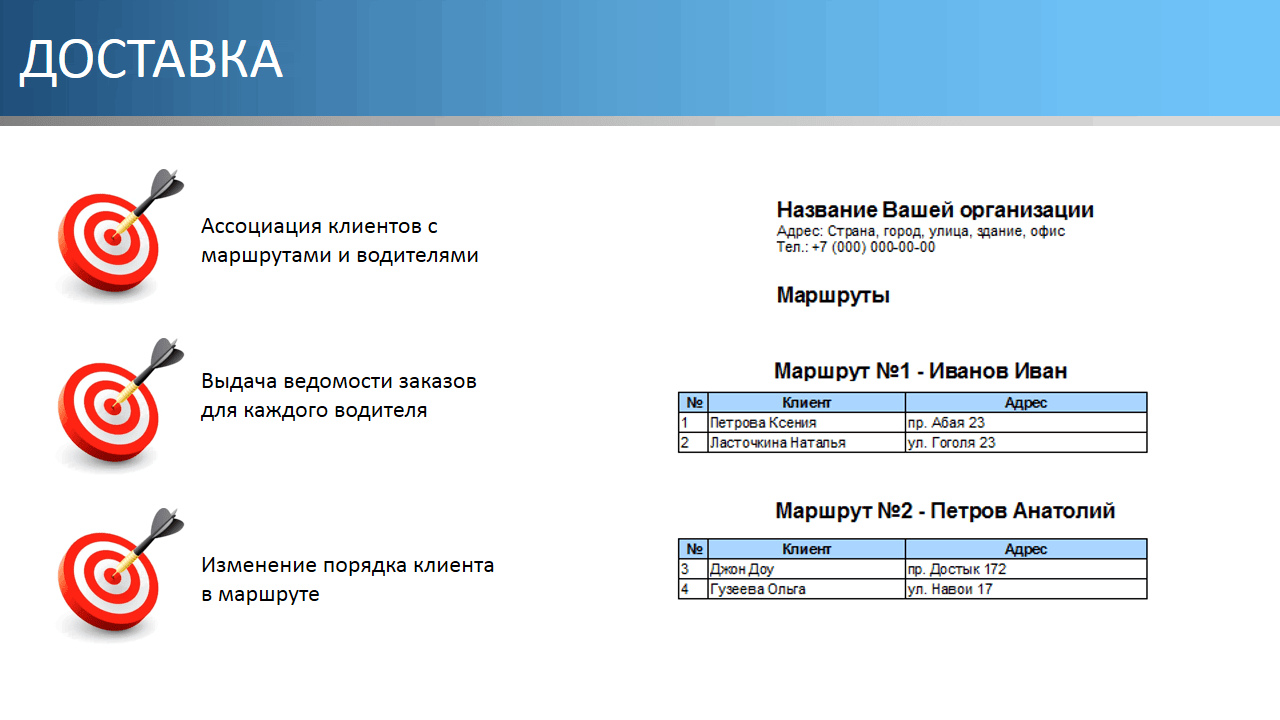The width and height of the screenshot is (1280, 720).
Task: Click the cell 'Петрова Ксения'
Action: [807, 422]
